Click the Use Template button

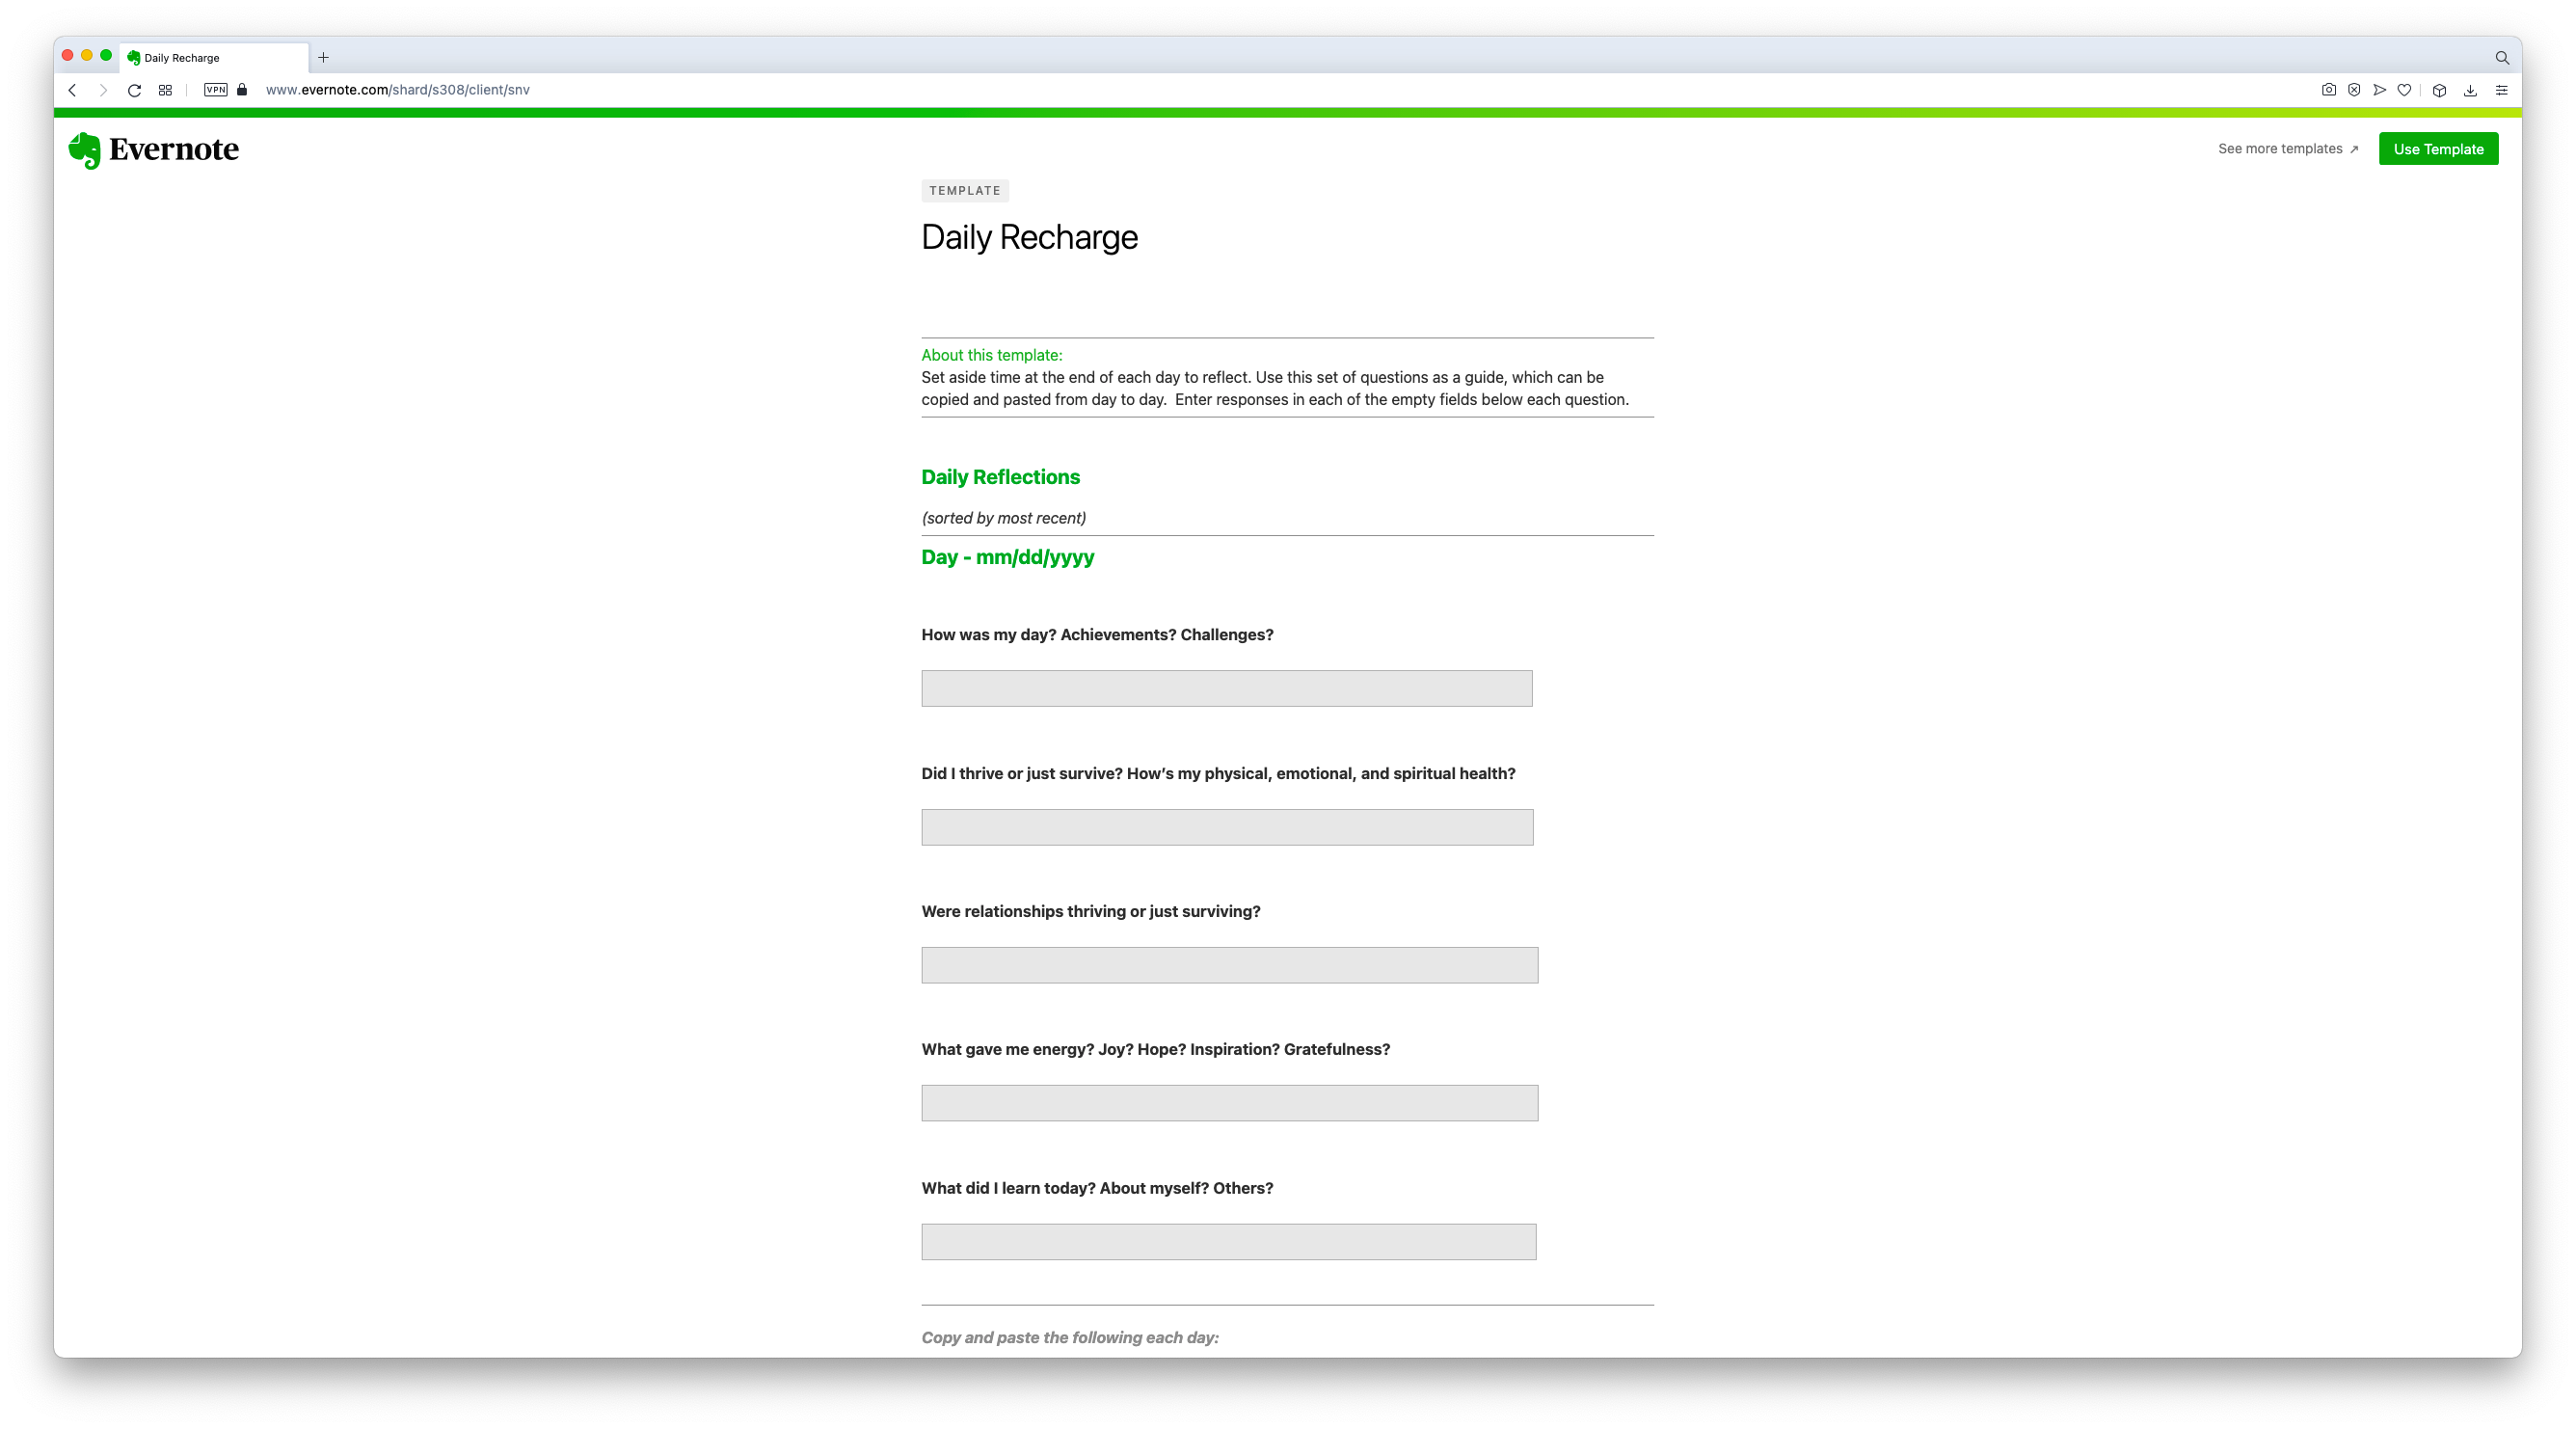(2438, 149)
